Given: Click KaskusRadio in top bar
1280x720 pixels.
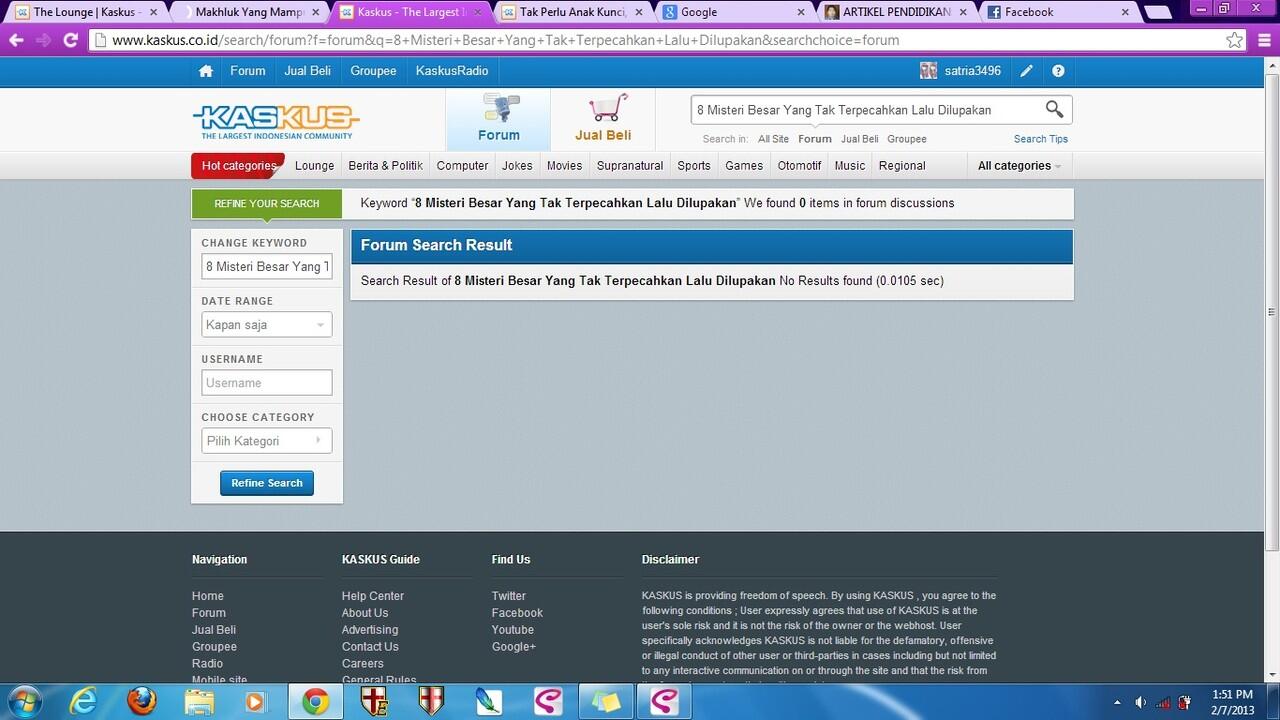Looking at the screenshot, I should coord(452,71).
